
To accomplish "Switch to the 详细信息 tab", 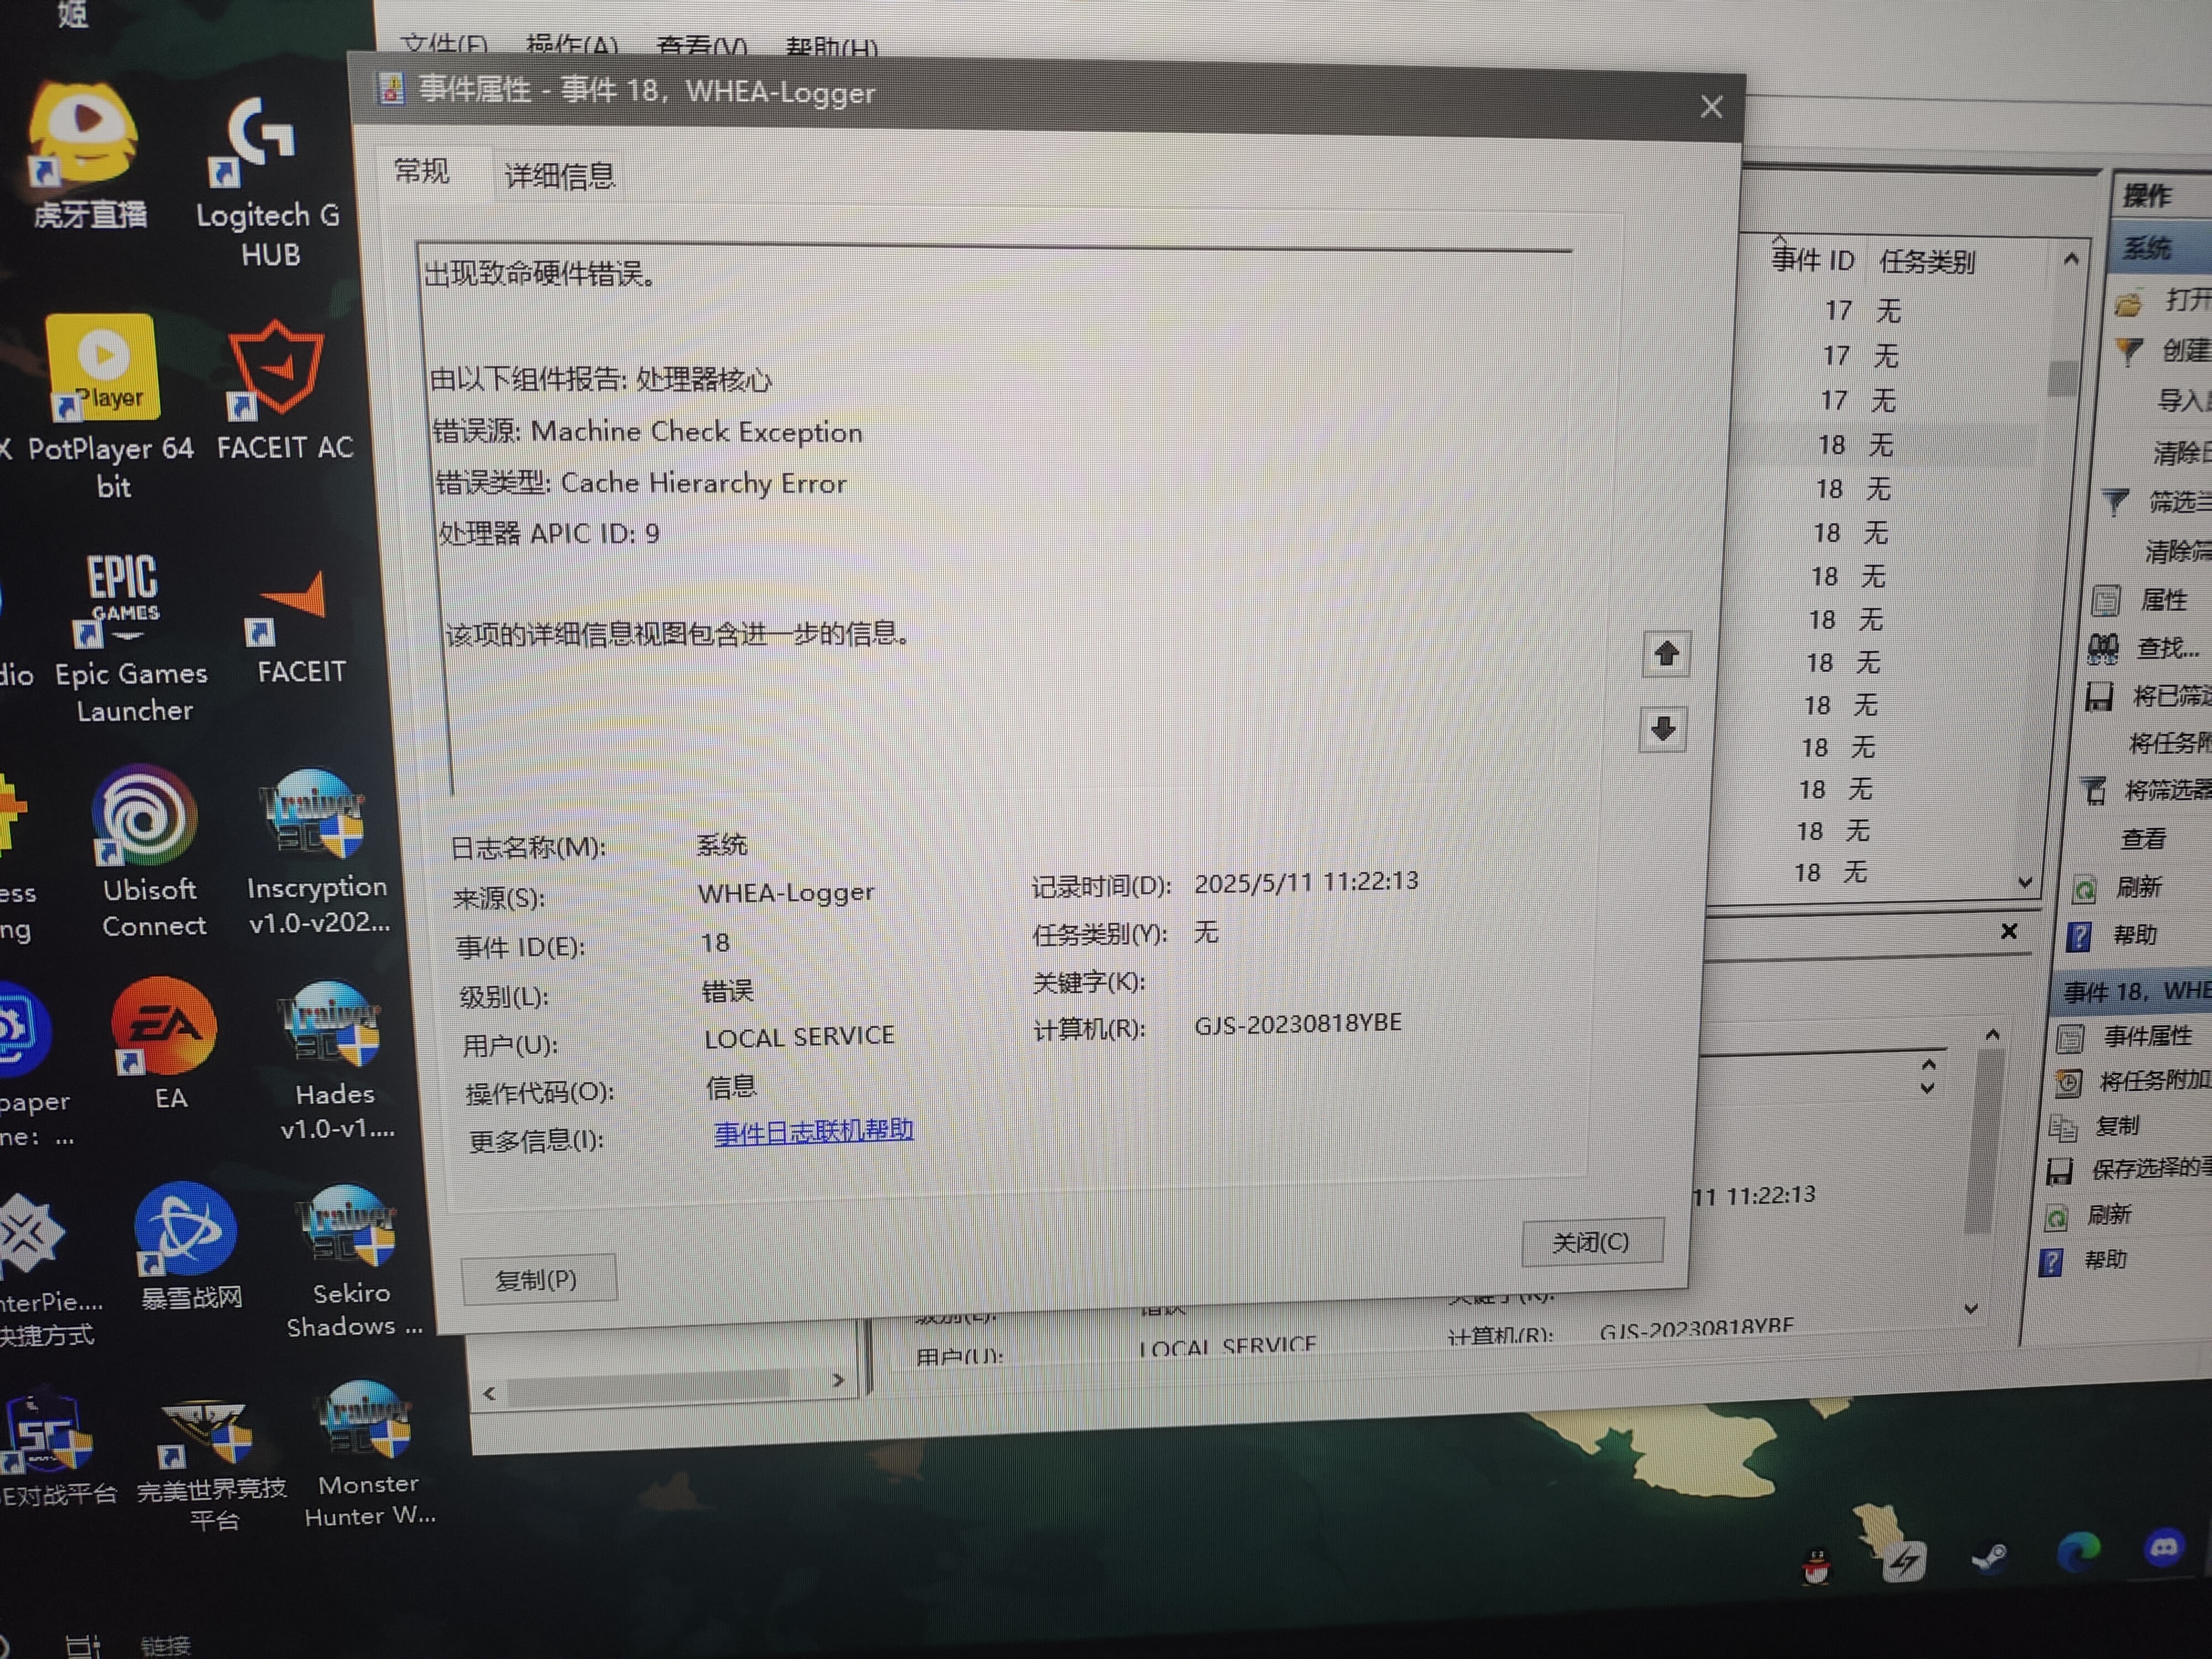I will (559, 176).
